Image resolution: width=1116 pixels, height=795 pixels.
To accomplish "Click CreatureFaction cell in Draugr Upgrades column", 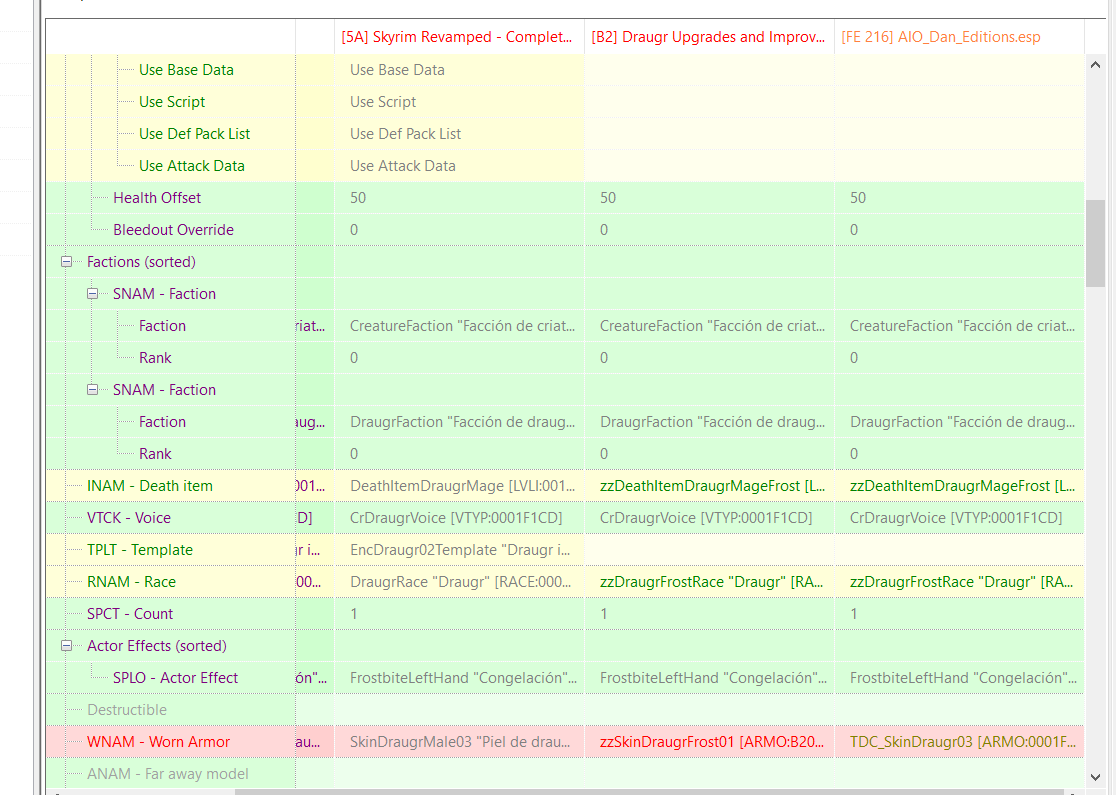I will click(x=709, y=326).
